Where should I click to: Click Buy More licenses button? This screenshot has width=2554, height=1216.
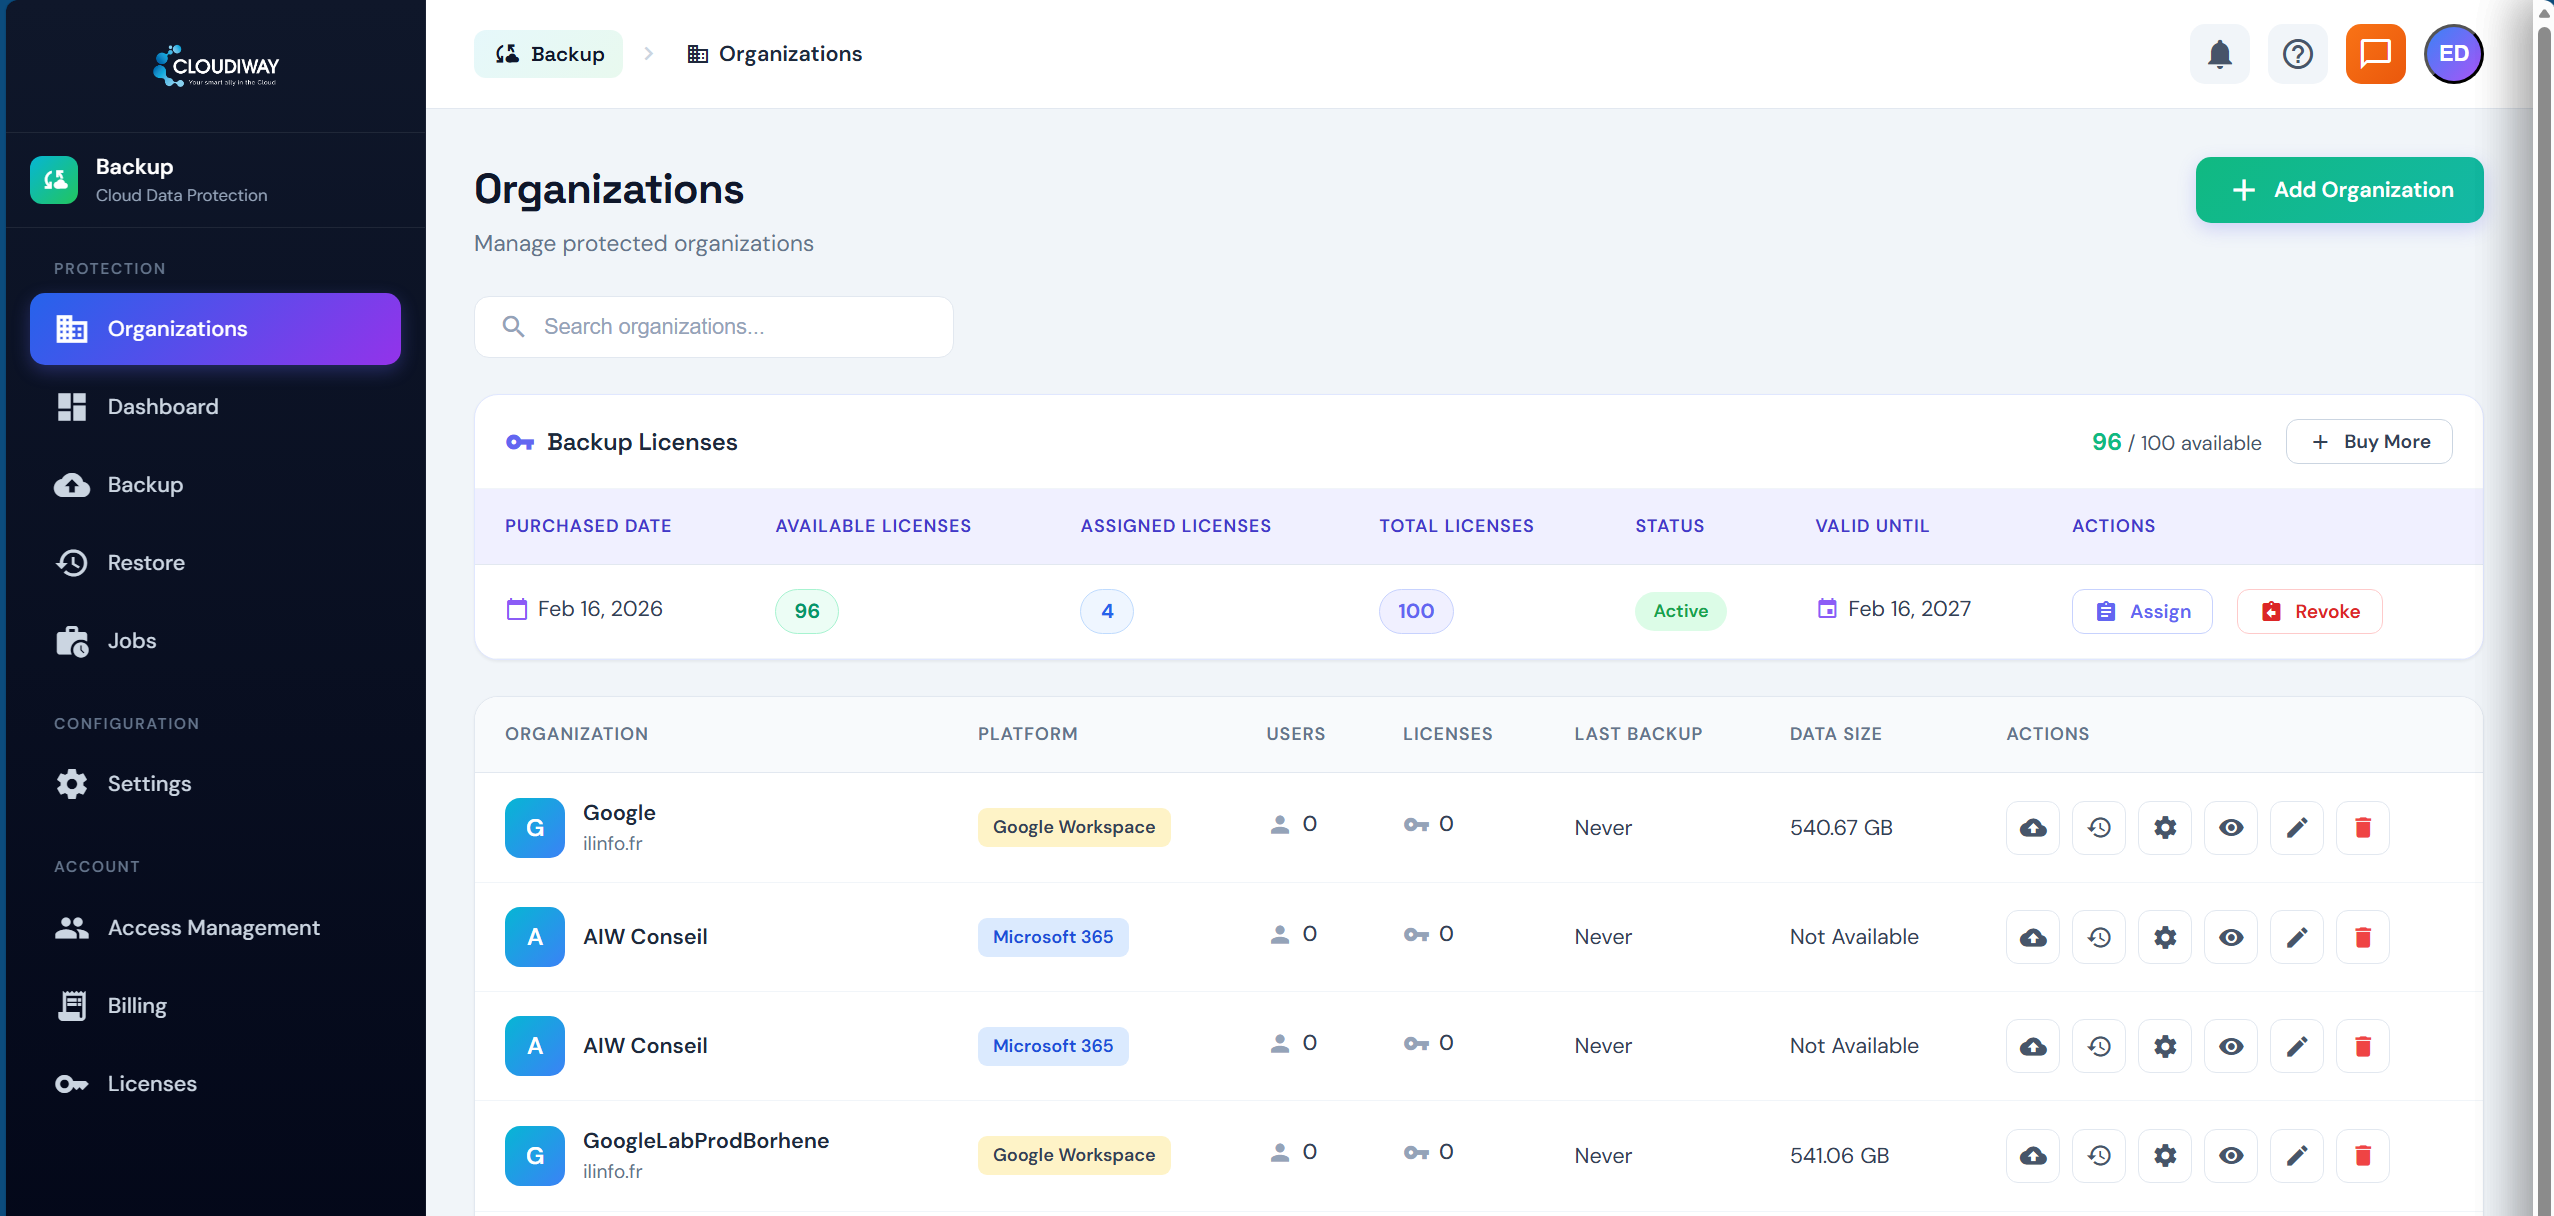point(2369,442)
